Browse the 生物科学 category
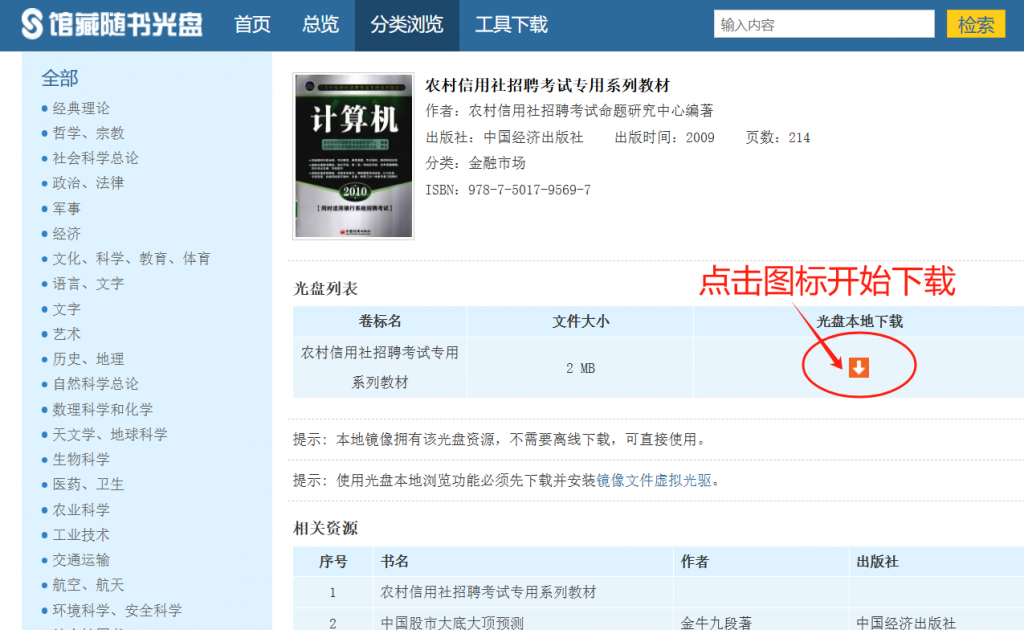Image resolution: width=1024 pixels, height=630 pixels. [x=81, y=460]
